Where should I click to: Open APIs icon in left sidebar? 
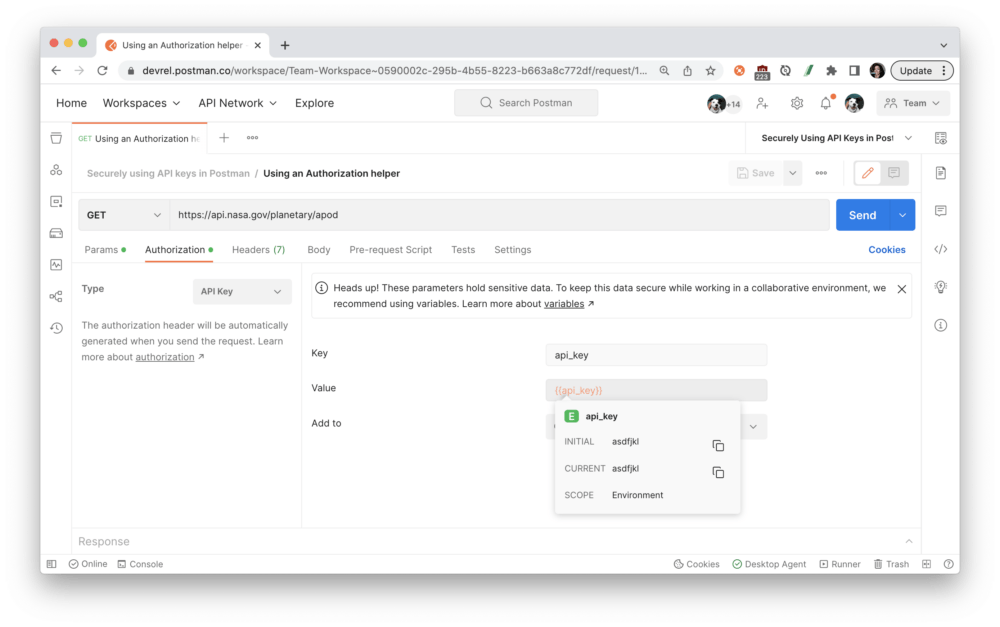click(56, 170)
